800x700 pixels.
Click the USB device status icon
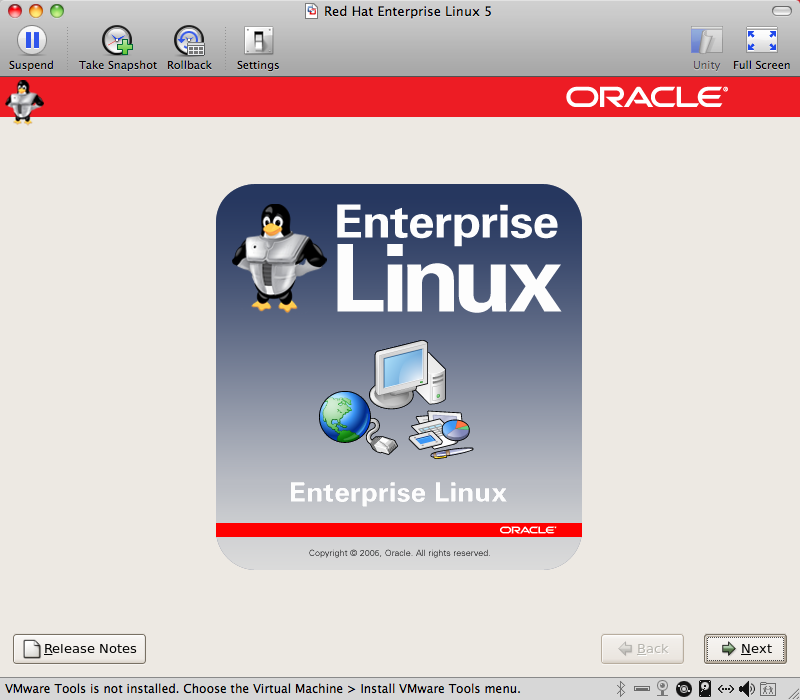coord(642,689)
